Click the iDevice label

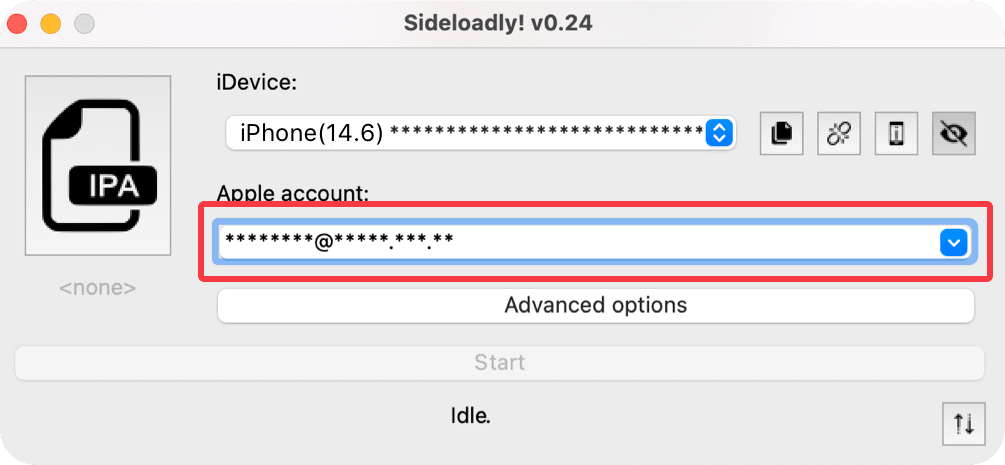[257, 84]
